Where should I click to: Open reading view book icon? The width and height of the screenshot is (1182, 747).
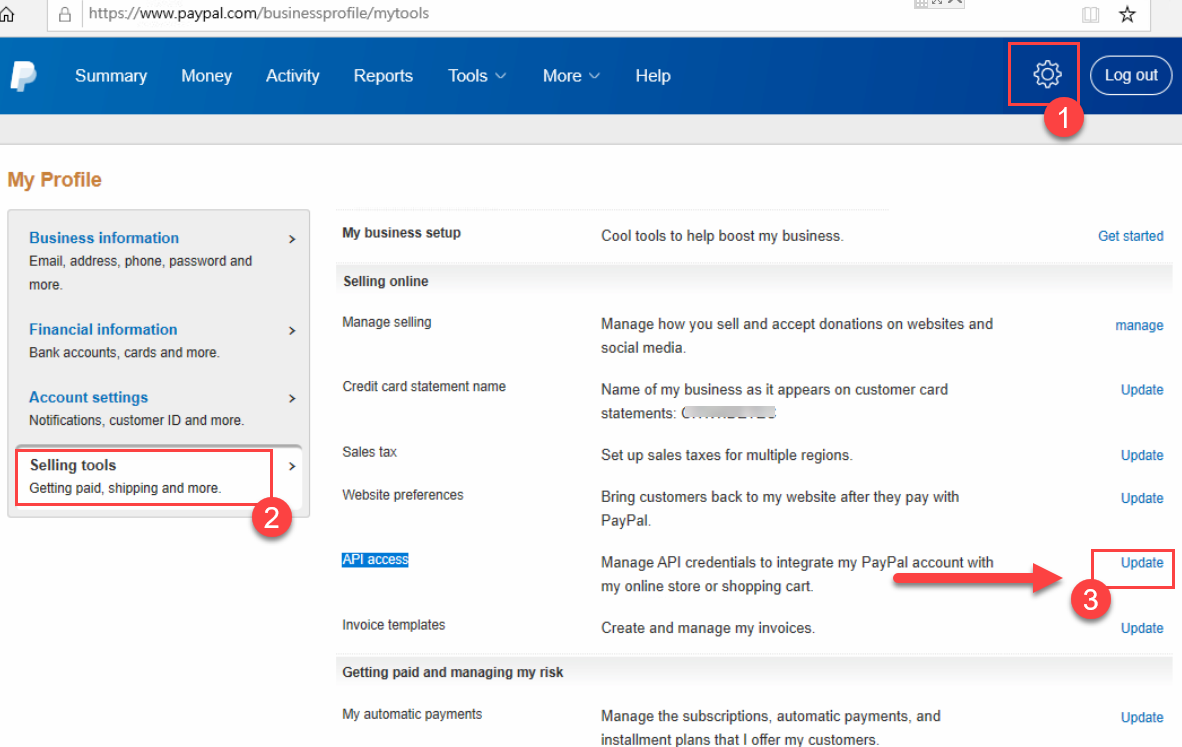click(1090, 14)
